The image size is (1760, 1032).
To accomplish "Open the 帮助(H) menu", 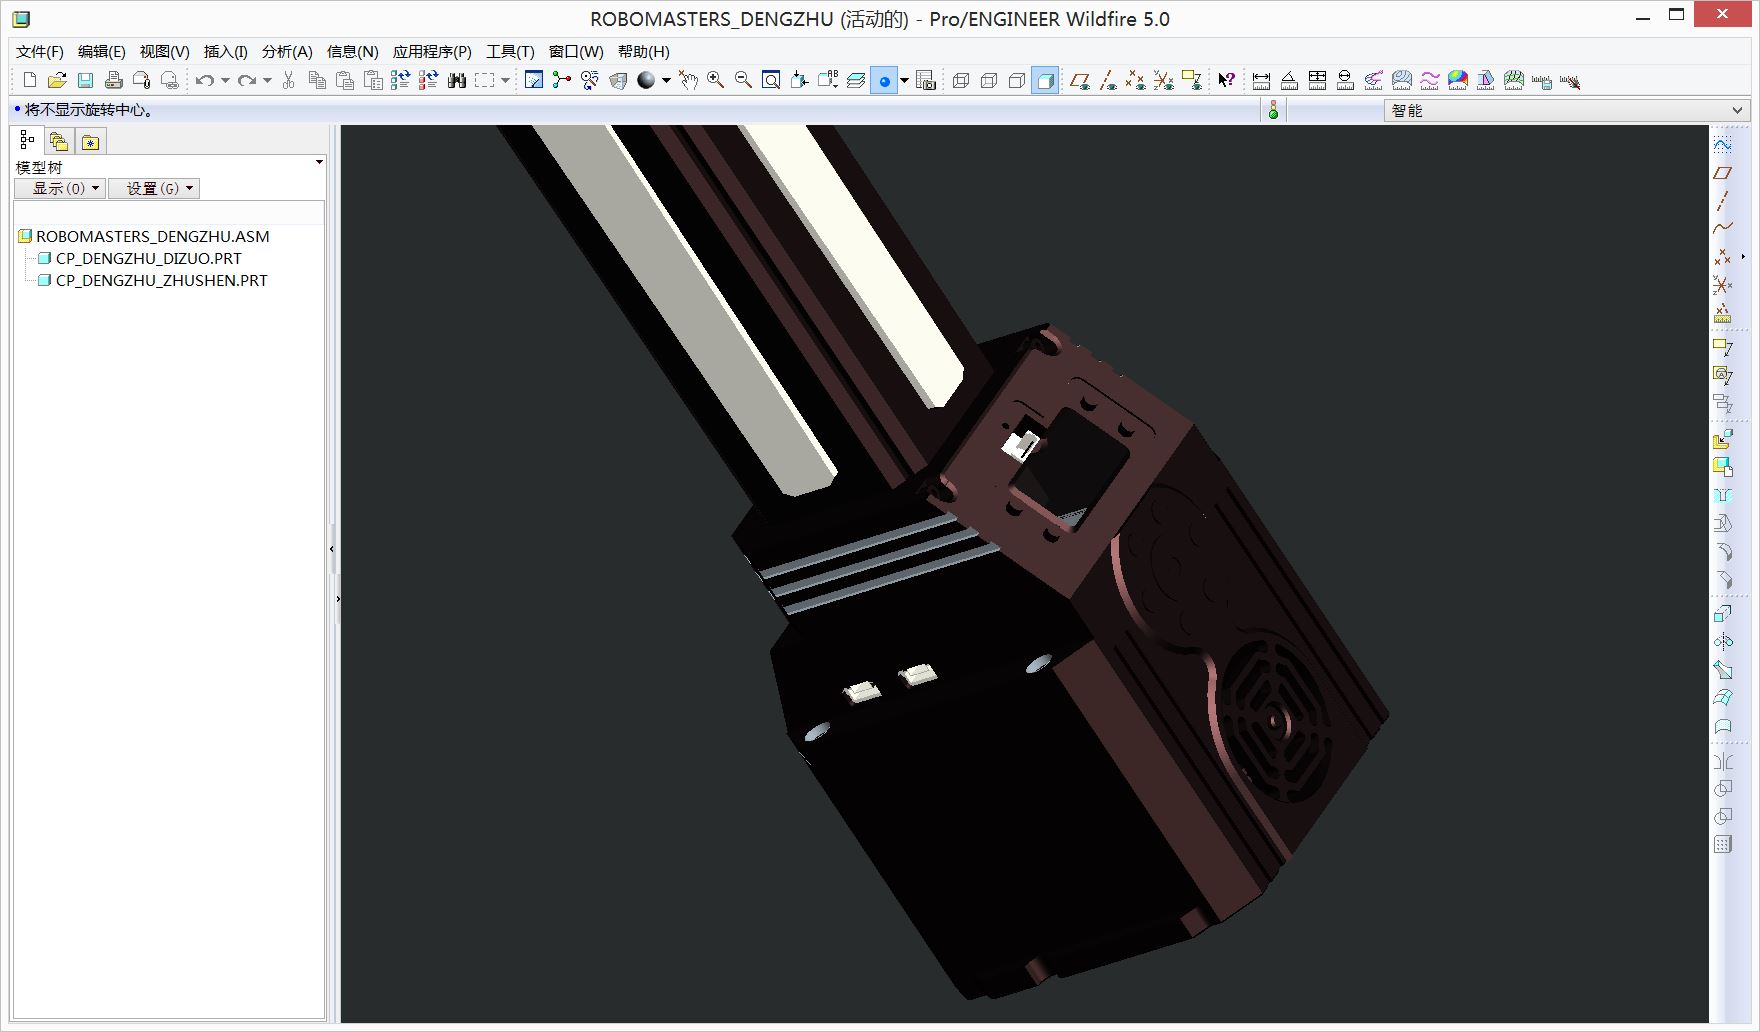I will [643, 52].
